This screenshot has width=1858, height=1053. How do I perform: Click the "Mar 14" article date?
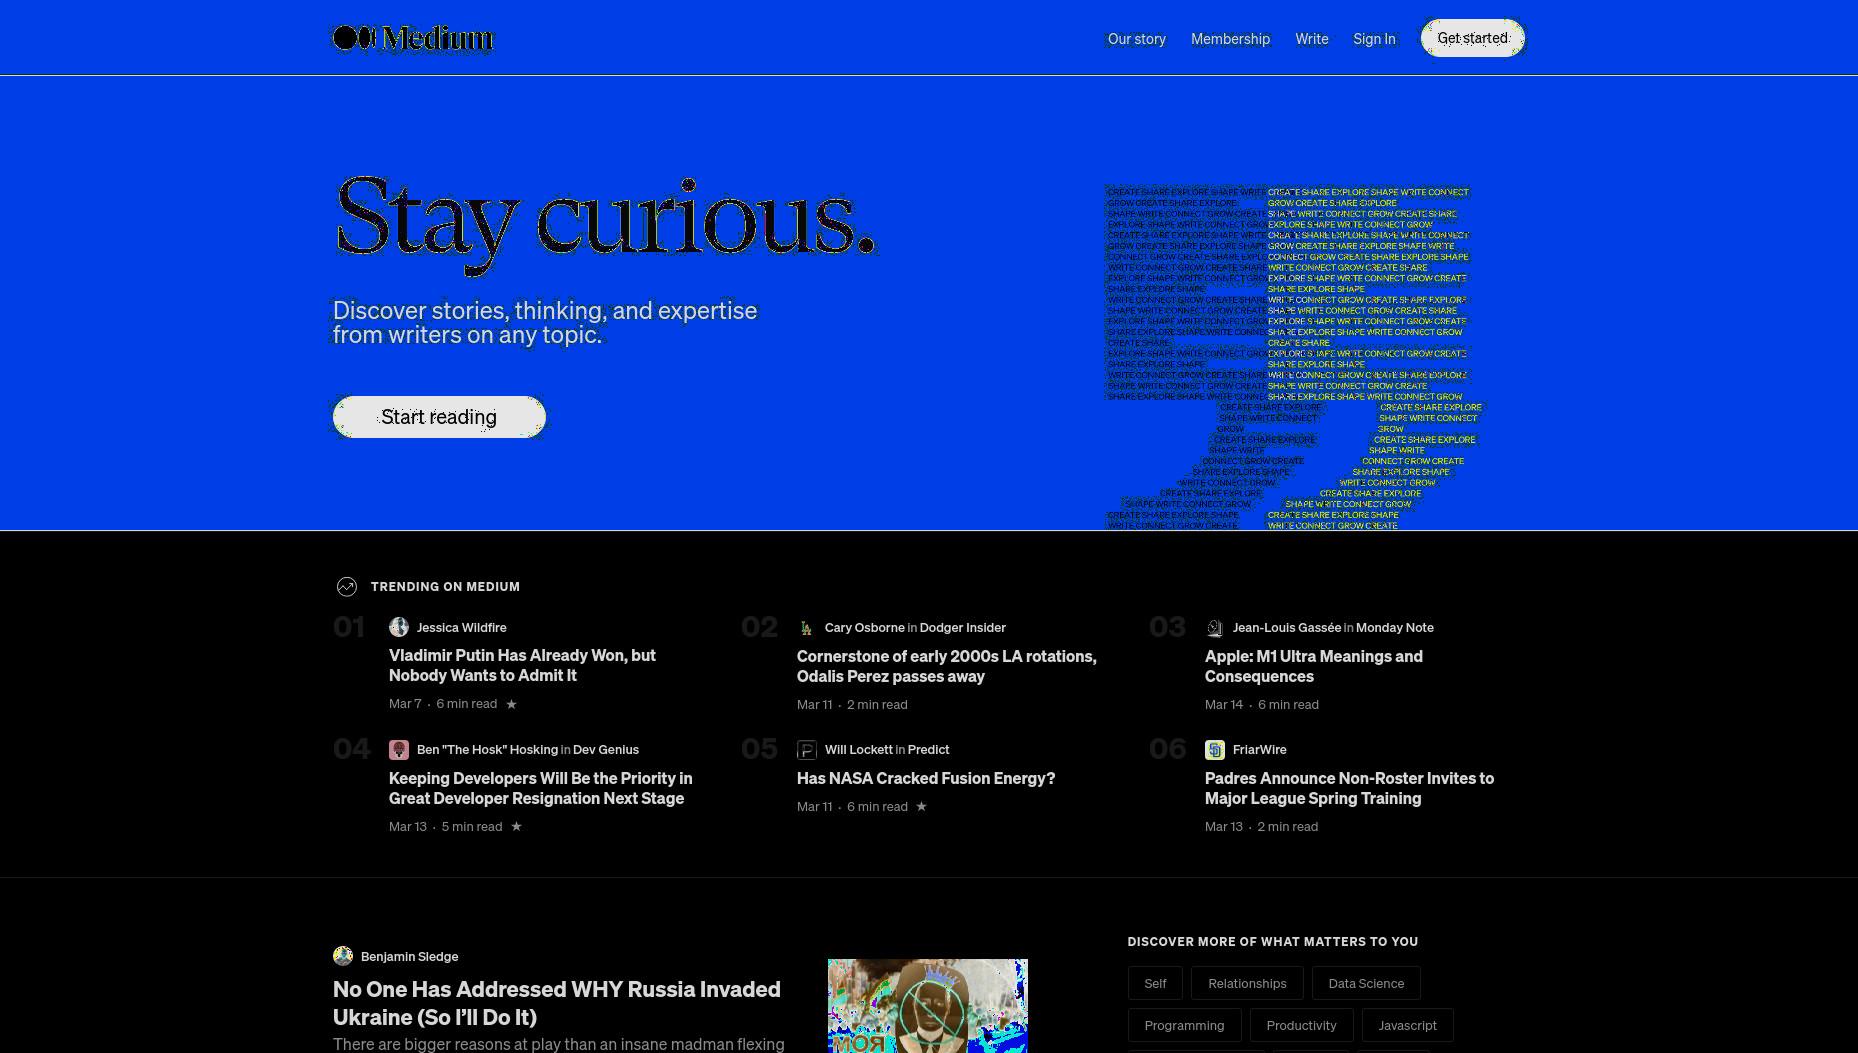pyautogui.click(x=1224, y=704)
